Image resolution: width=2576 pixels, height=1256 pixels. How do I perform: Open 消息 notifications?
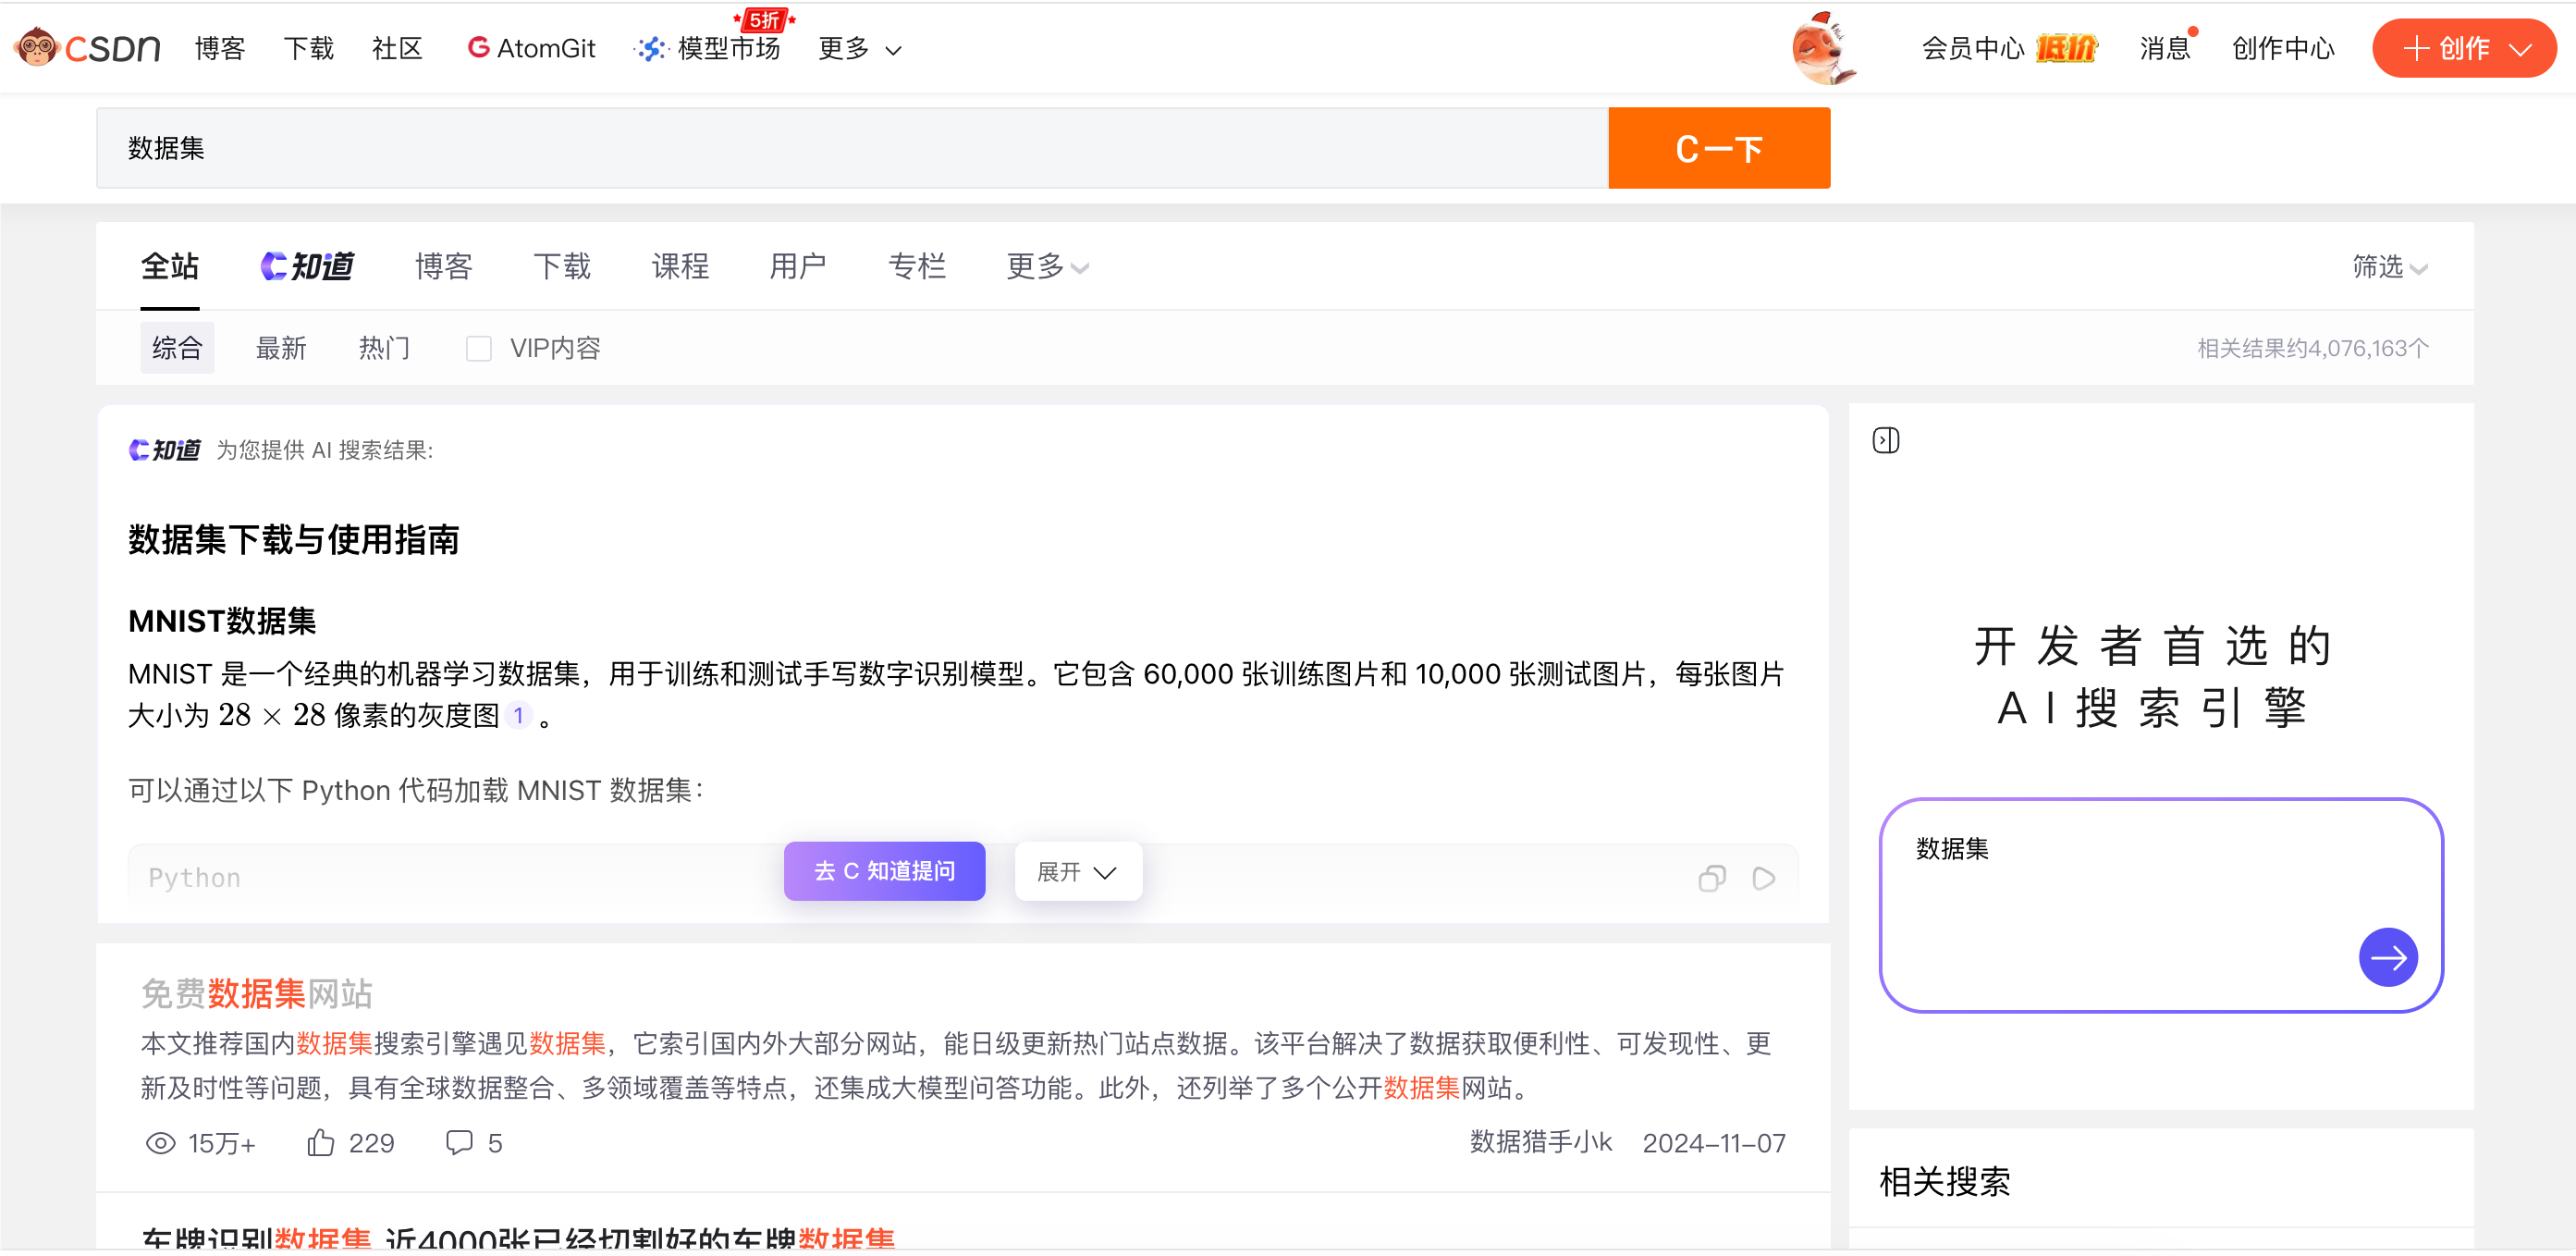pyautogui.click(x=2165, y=48)
